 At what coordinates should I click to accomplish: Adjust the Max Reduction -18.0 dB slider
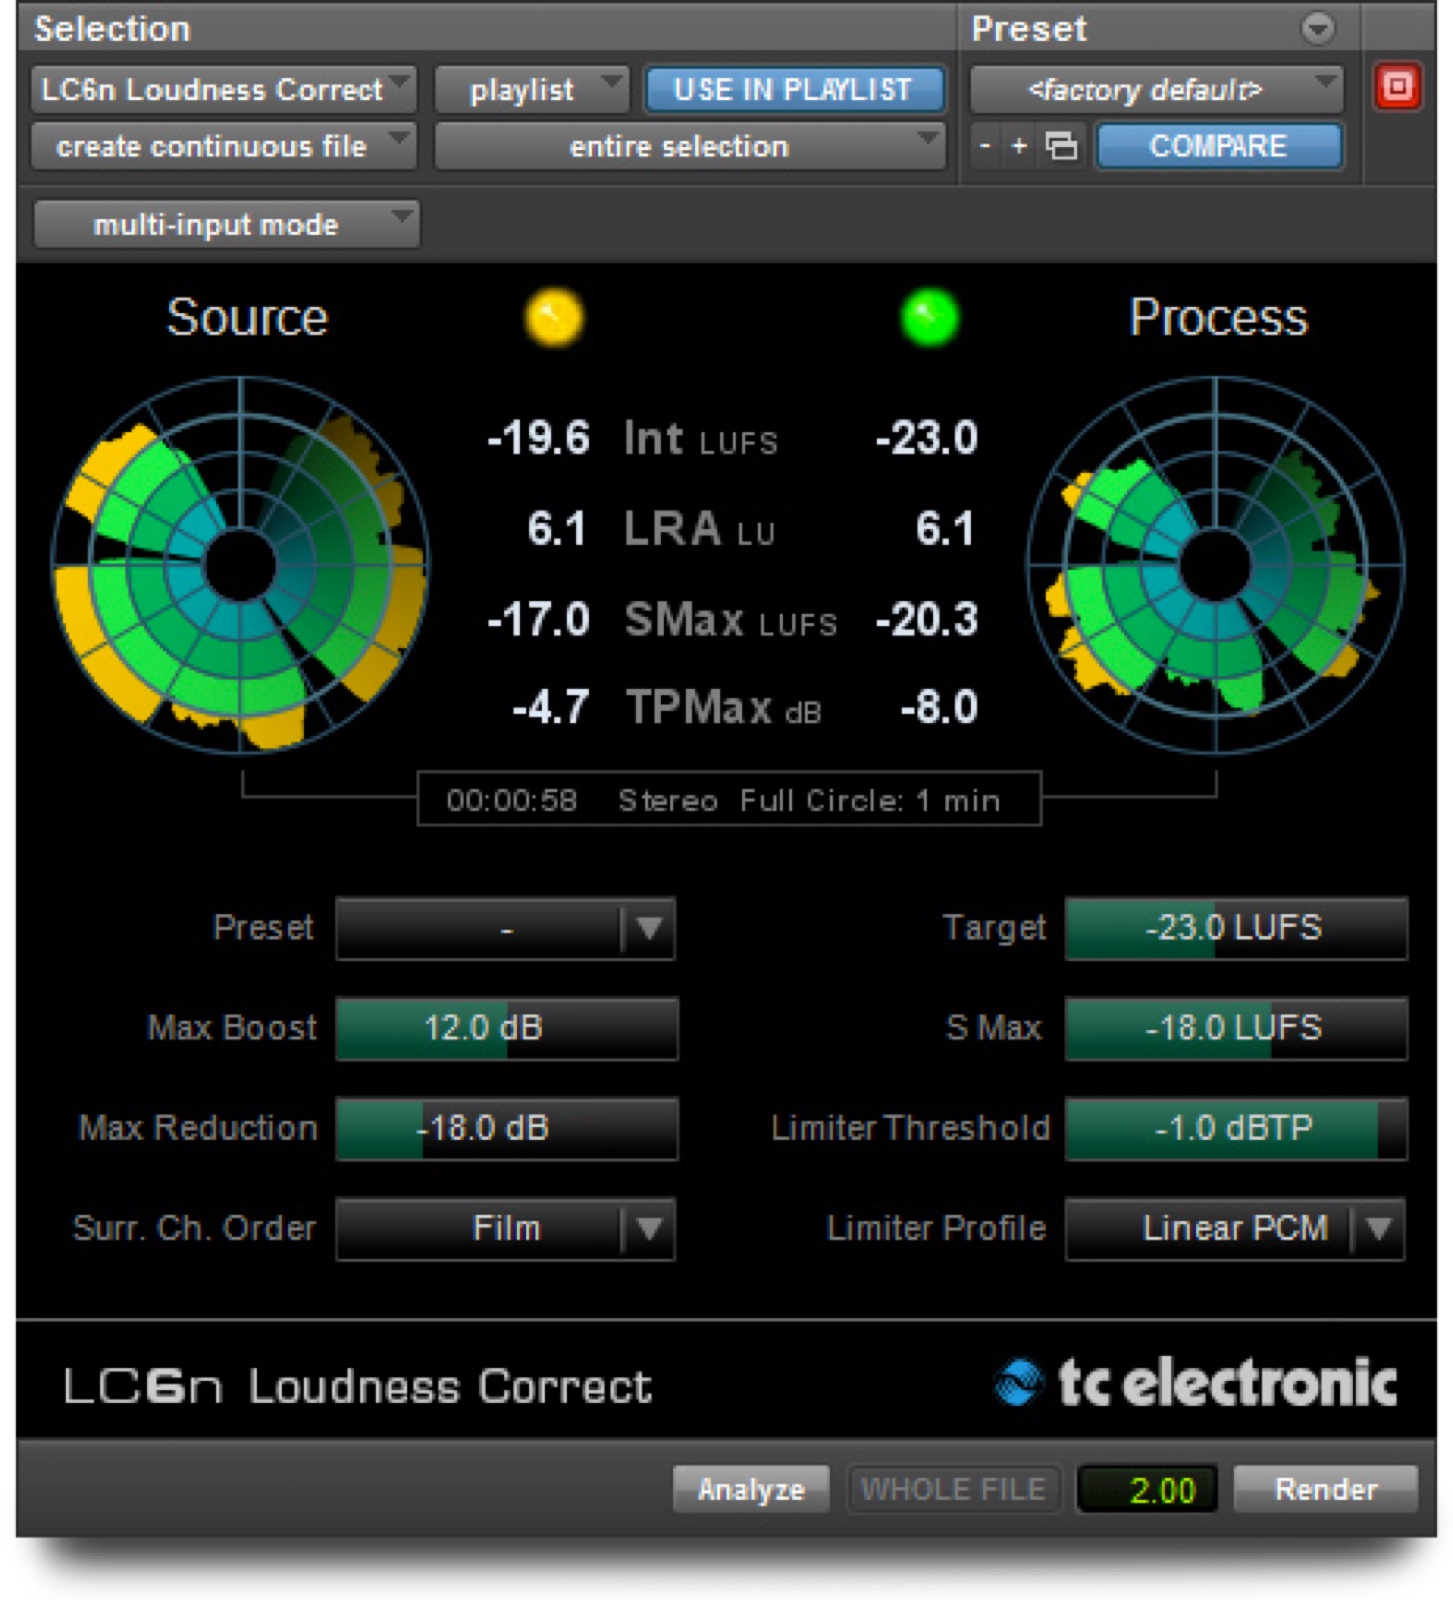tap(507, 1128)
